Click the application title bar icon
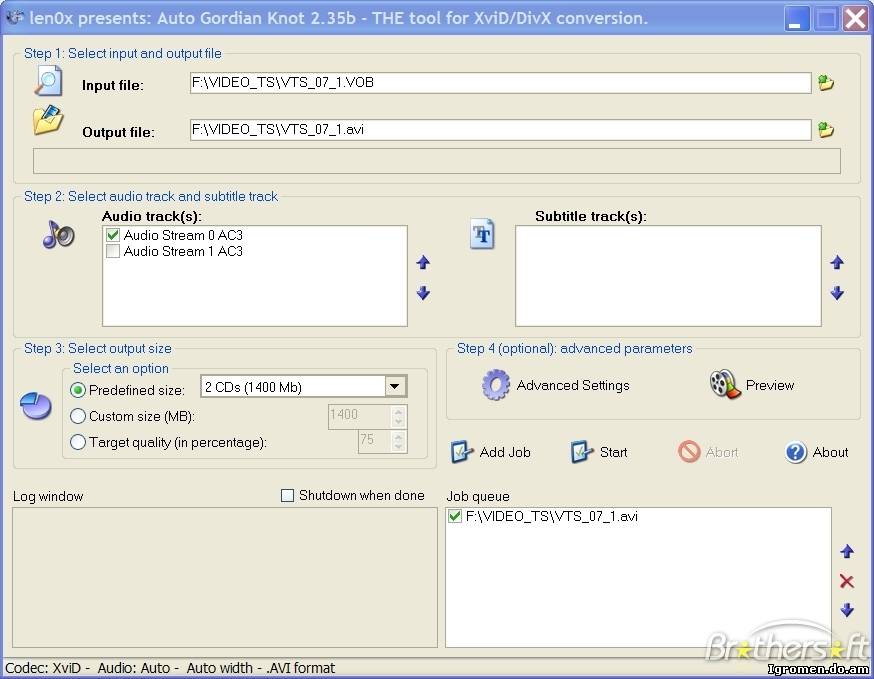874x679 pixels. pyautogui.click(x=14, y=17)
